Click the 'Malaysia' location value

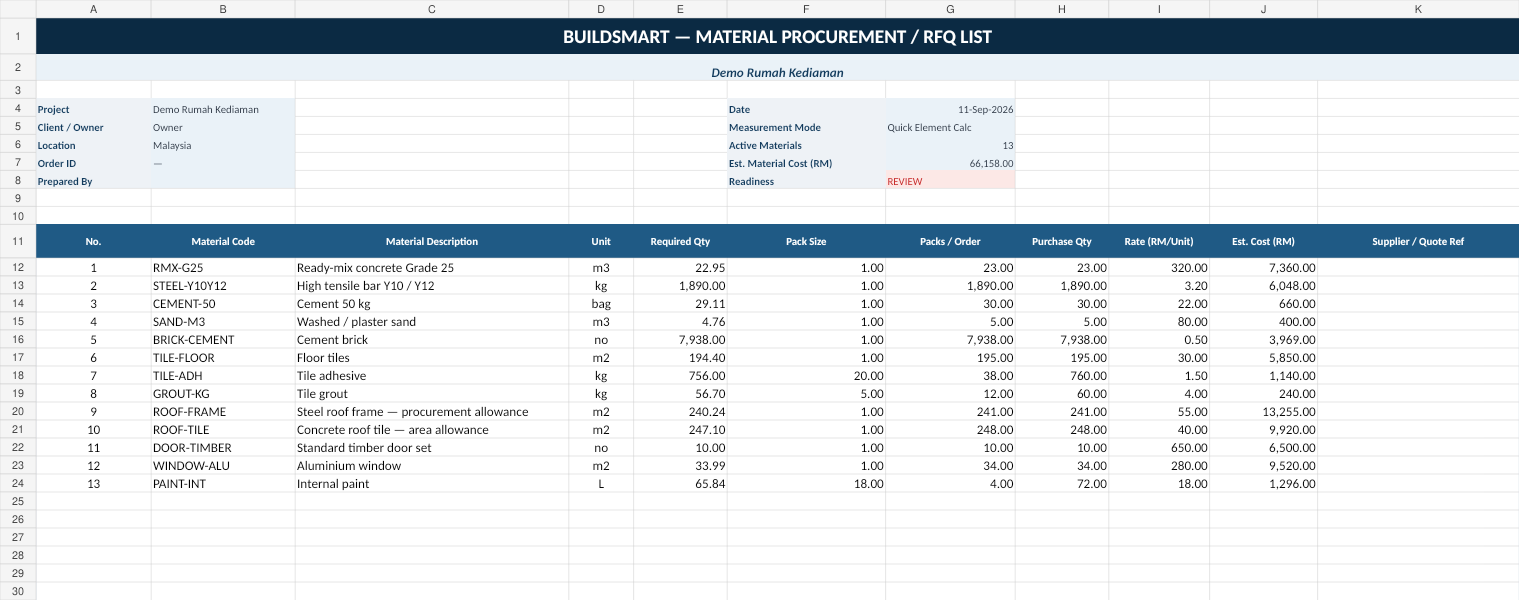click(223, 145)
